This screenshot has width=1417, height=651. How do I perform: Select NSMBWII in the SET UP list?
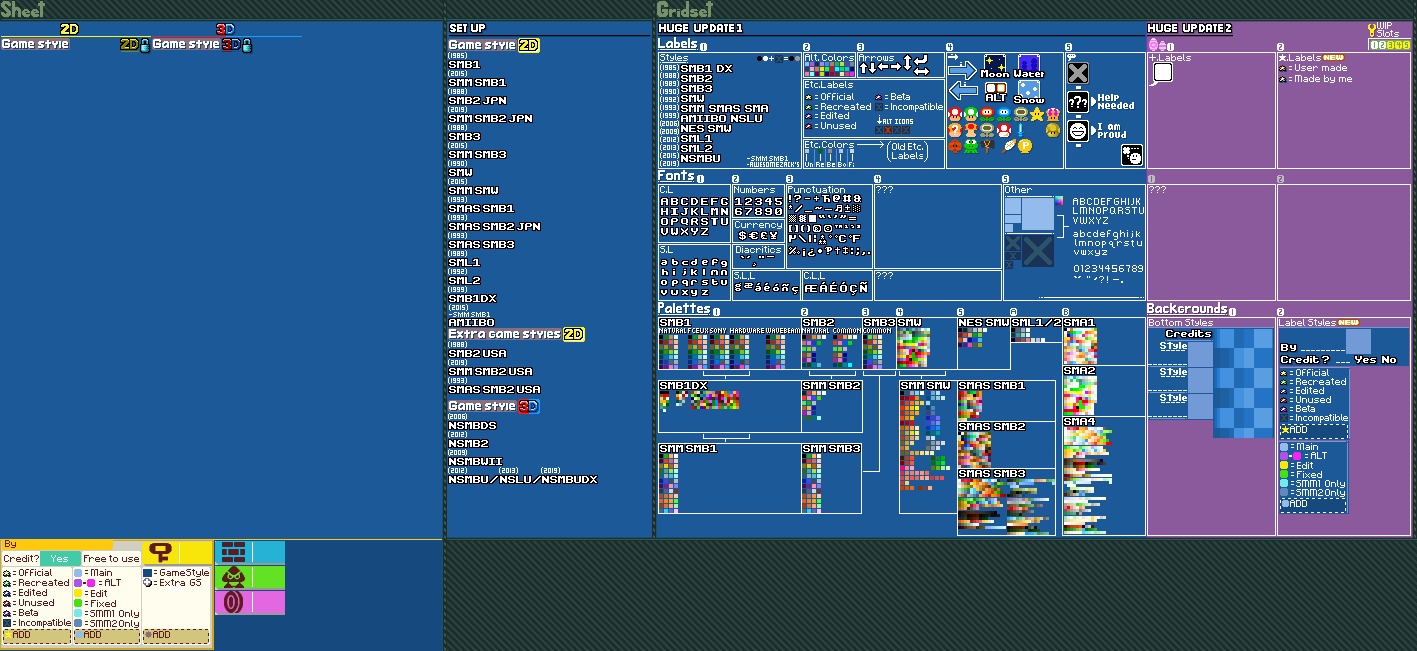pos(475,461)
